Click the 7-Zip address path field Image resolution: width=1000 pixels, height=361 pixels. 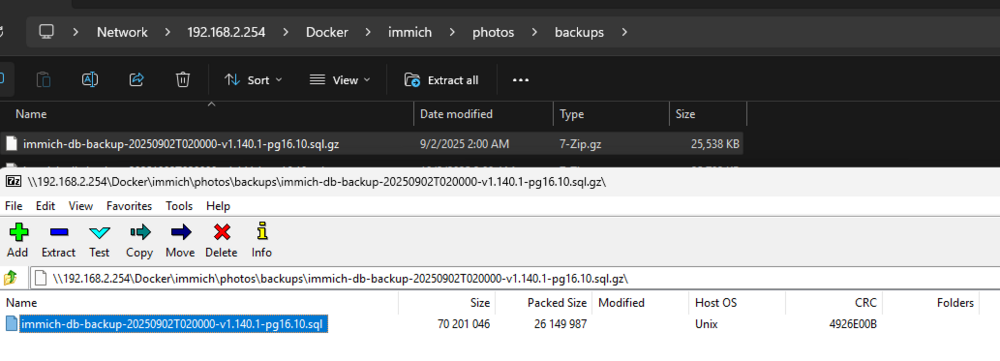click(x=515, y=278)
